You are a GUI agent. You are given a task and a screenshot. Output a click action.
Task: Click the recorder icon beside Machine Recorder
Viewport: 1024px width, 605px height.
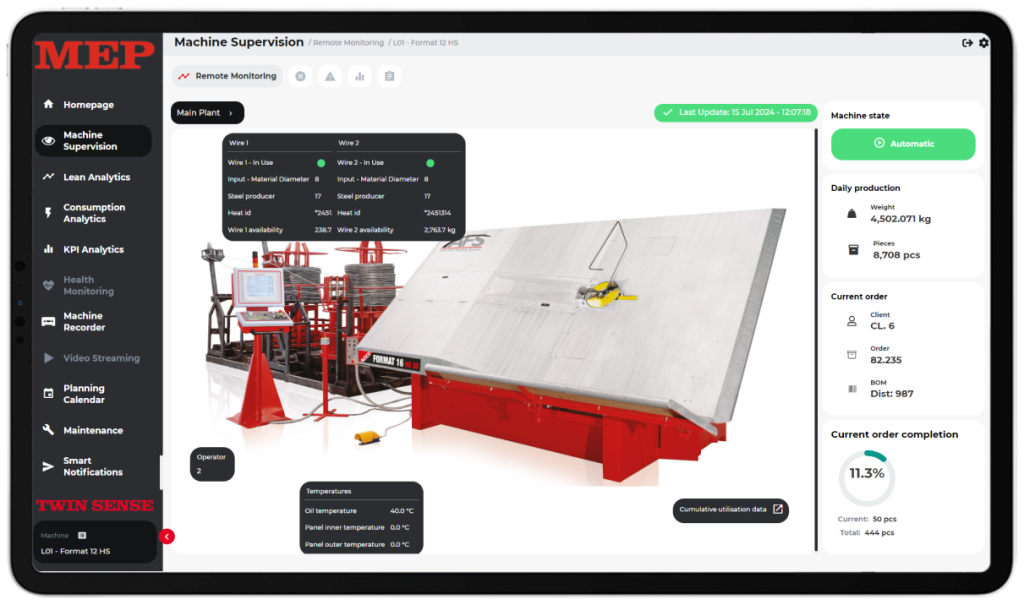(x=48, y=321)
